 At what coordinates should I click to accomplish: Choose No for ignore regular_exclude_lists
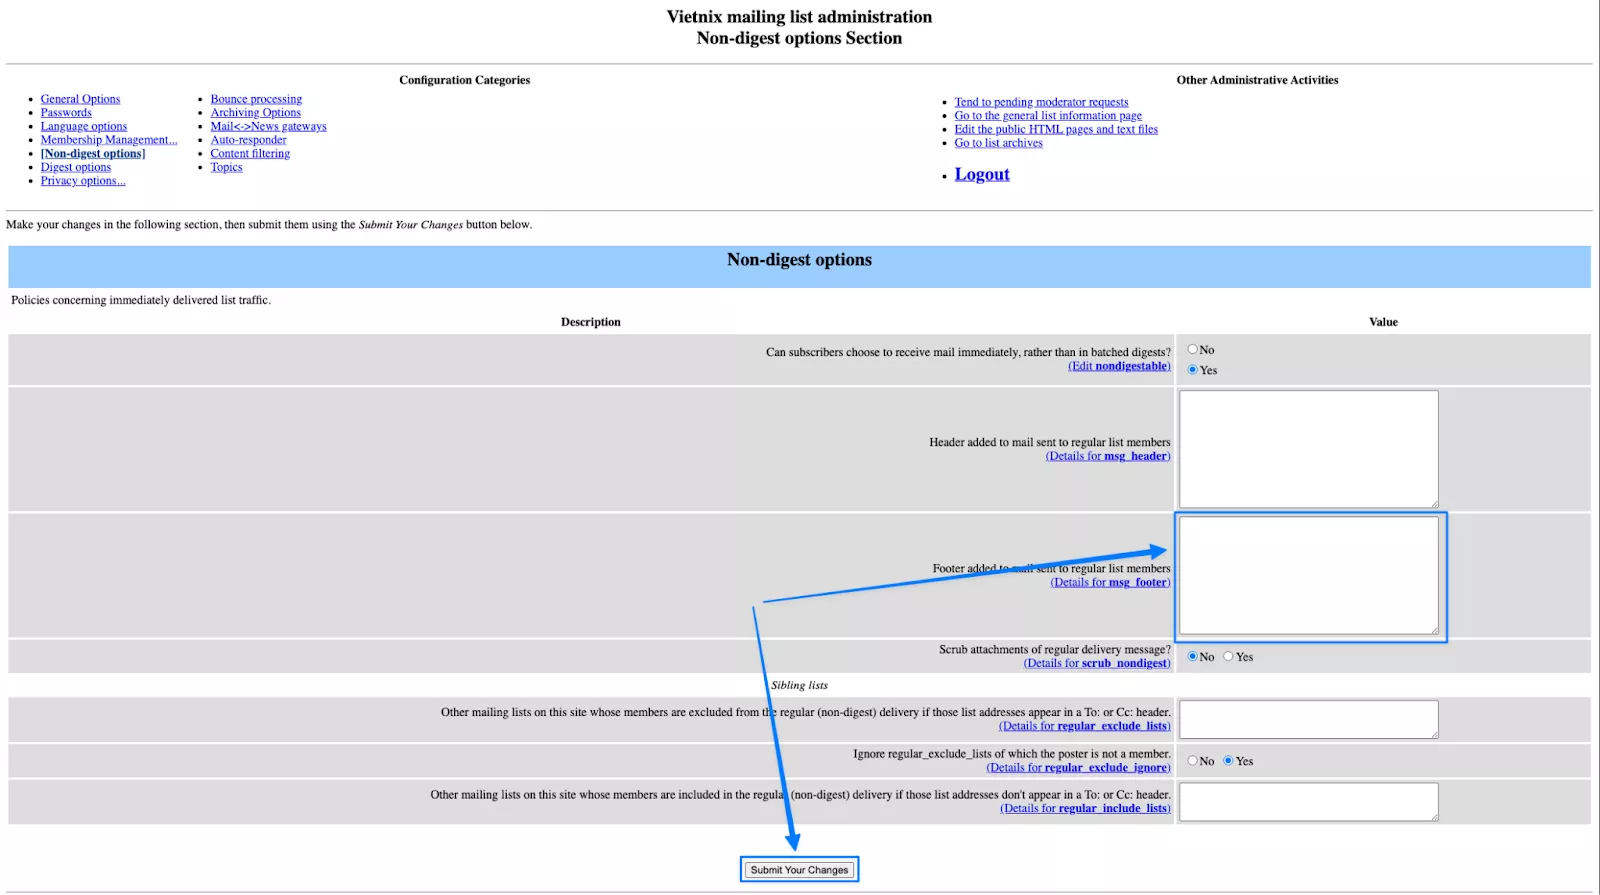pyautogui.click(x=1192, y=761)
